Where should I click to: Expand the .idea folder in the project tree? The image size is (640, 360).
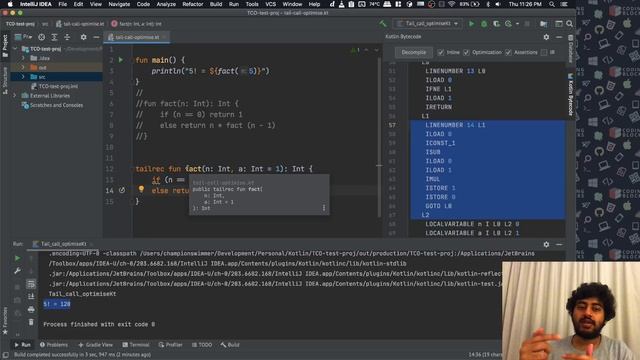23,58
